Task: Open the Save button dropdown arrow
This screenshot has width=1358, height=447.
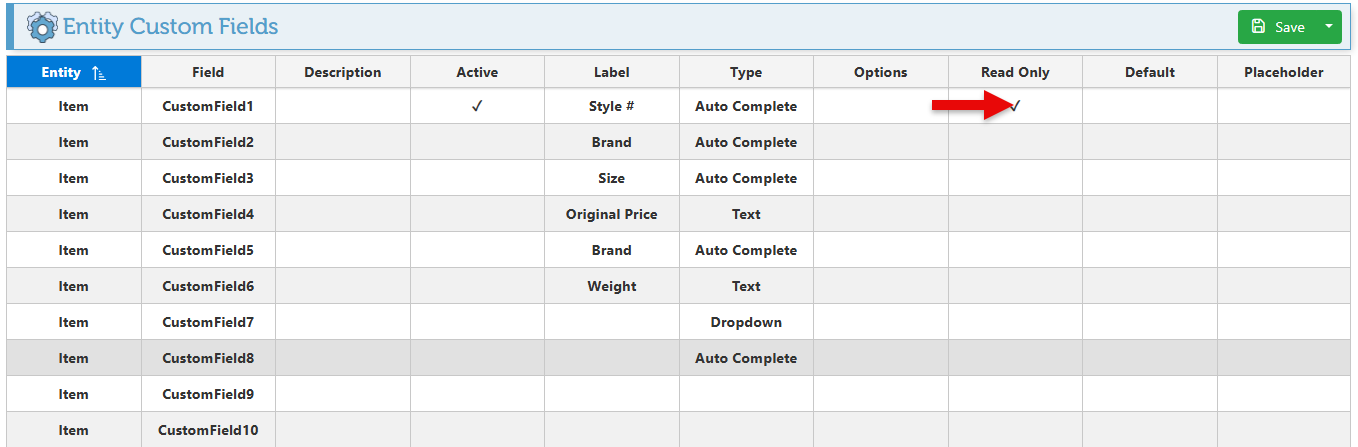Action: coord(1328,27)
